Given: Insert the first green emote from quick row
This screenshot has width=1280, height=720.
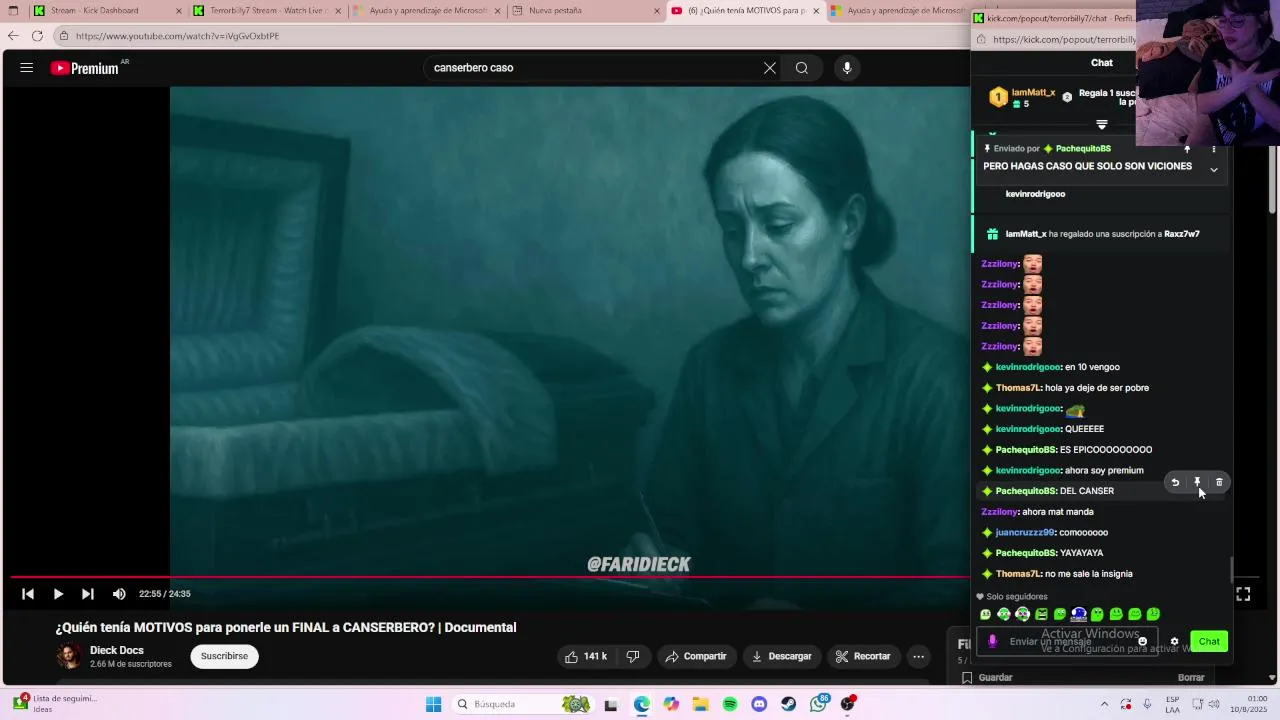Looking at the screenshot, I should [x=986, y=615].
